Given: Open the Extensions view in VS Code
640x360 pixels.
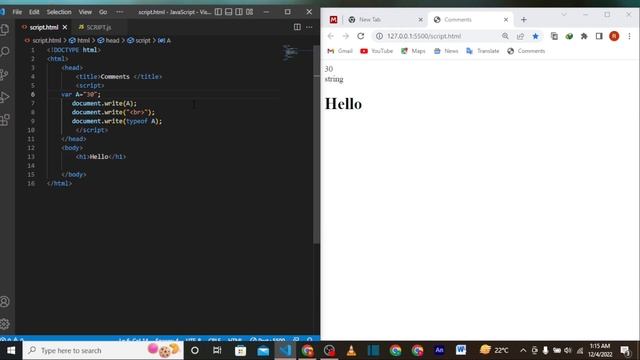Looking at the screenshot, I should pos(5,120).
